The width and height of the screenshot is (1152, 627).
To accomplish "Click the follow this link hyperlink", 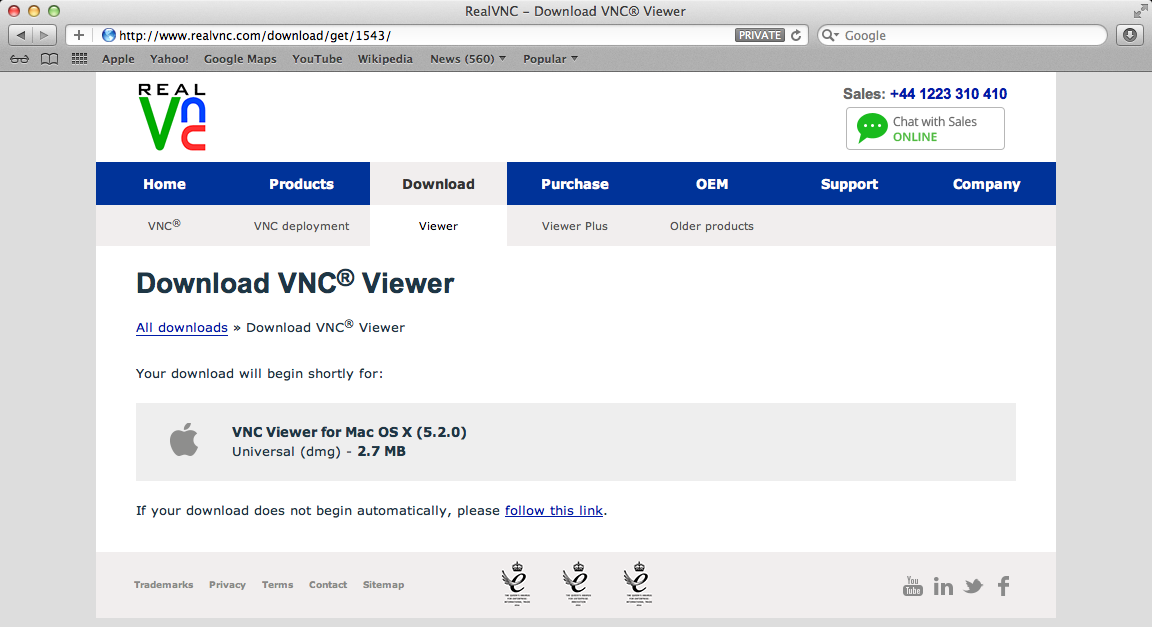I will coord(554,511).
